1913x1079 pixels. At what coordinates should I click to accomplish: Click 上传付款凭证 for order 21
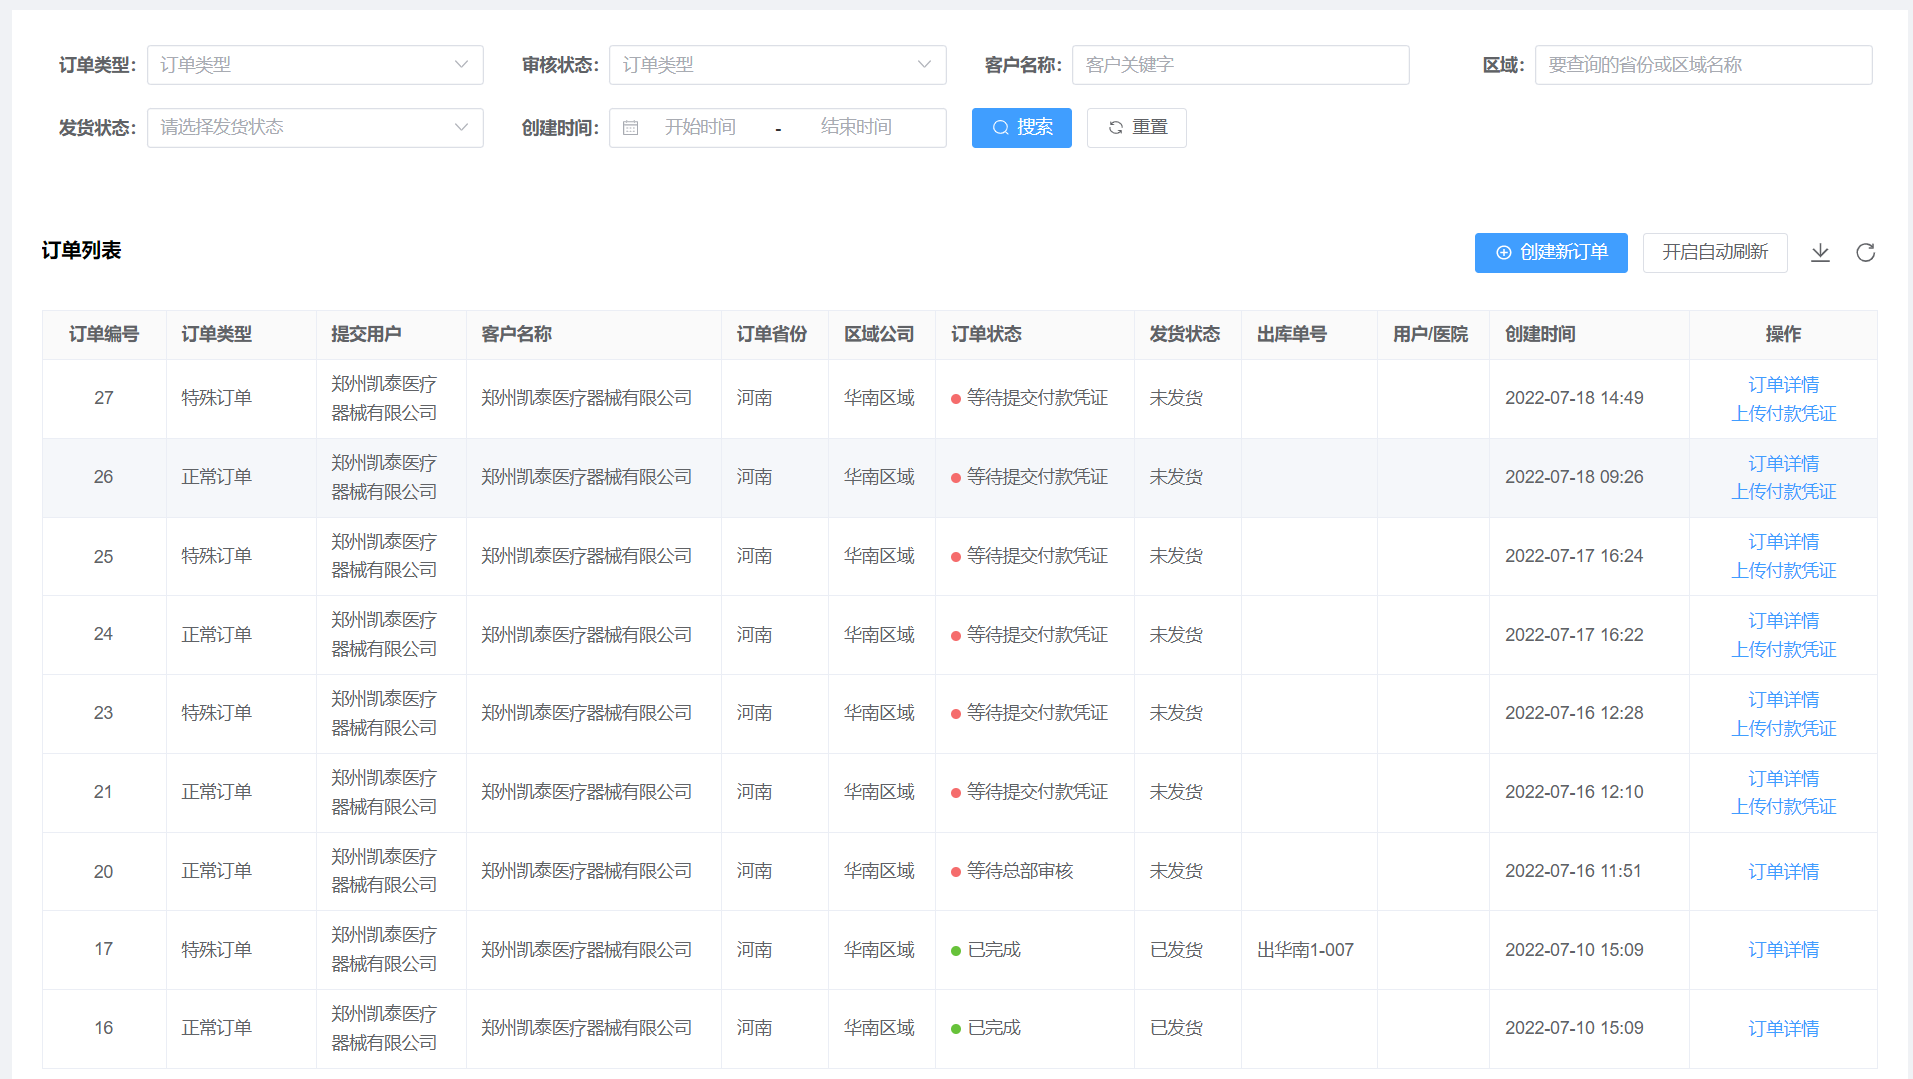pos(1783,807)
